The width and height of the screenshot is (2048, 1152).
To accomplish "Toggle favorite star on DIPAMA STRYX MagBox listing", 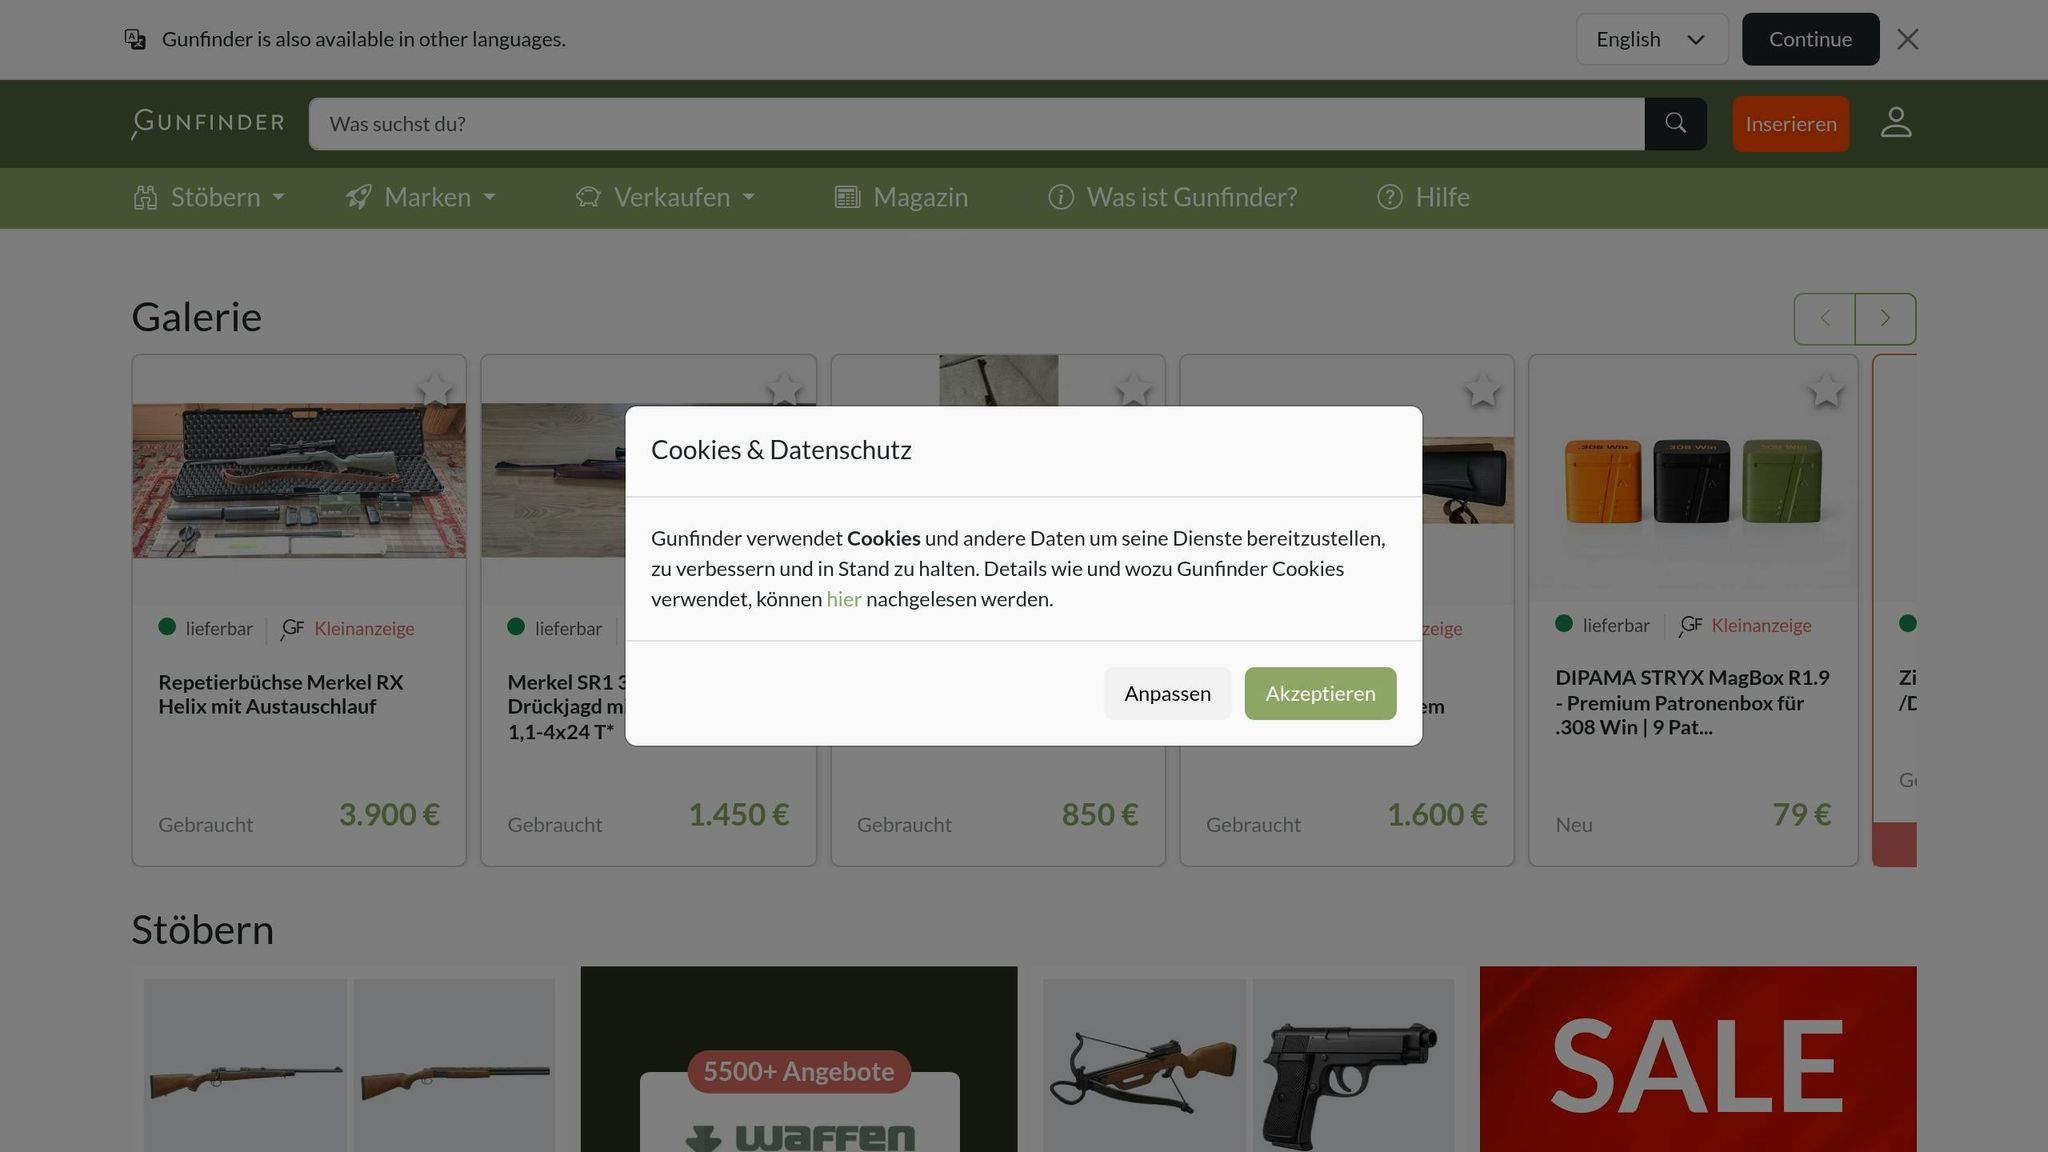I will [1827, 391].
